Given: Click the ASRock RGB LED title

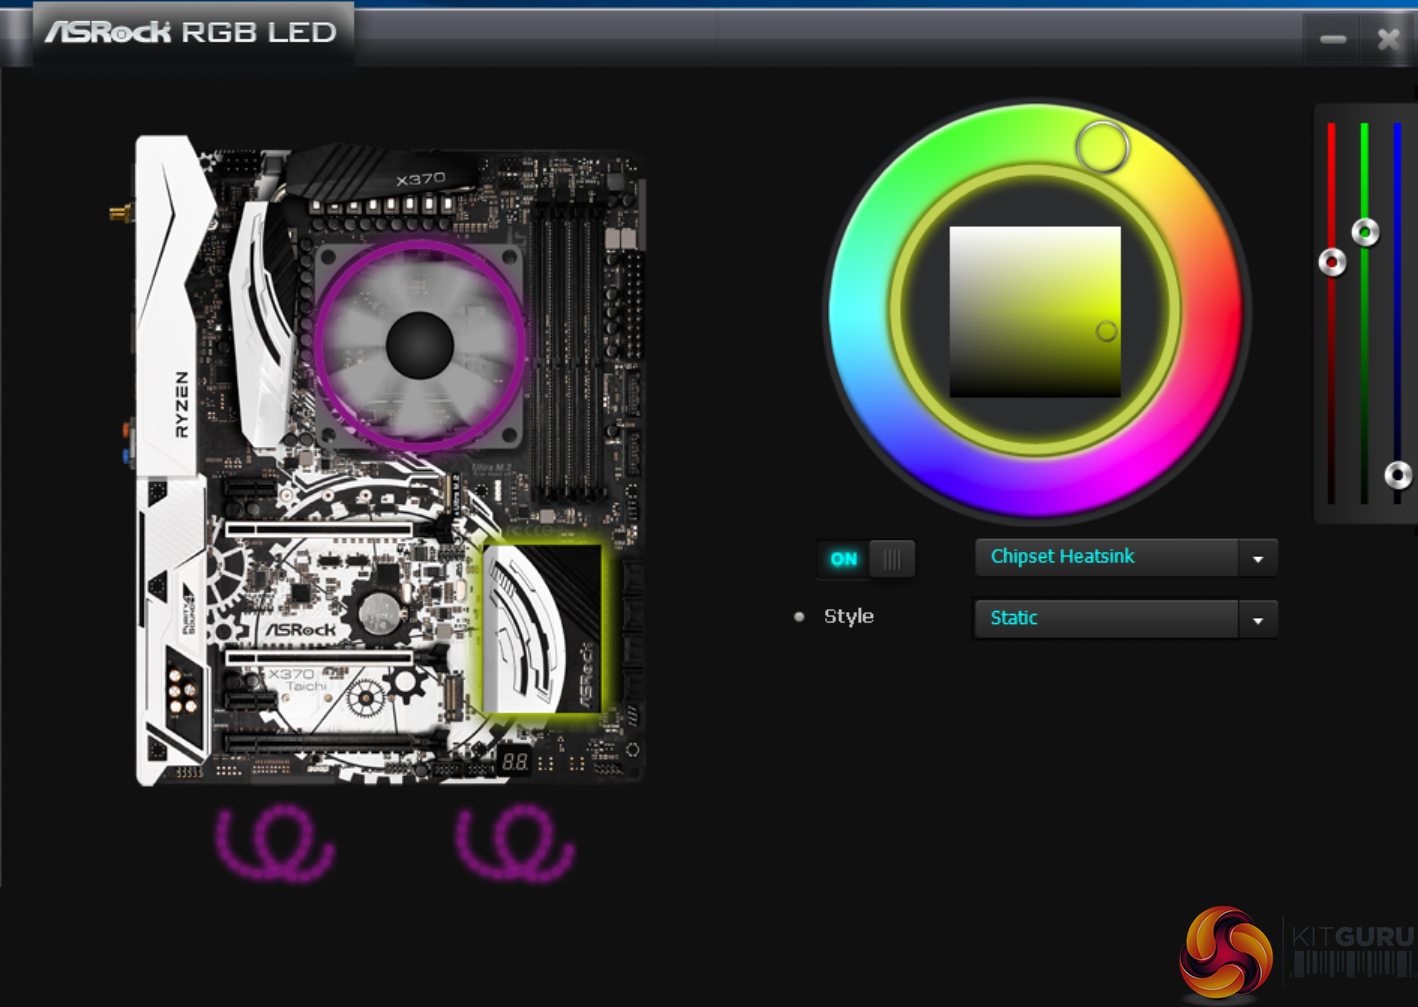Looking at the screenshot, I should (x=191, y=32).
